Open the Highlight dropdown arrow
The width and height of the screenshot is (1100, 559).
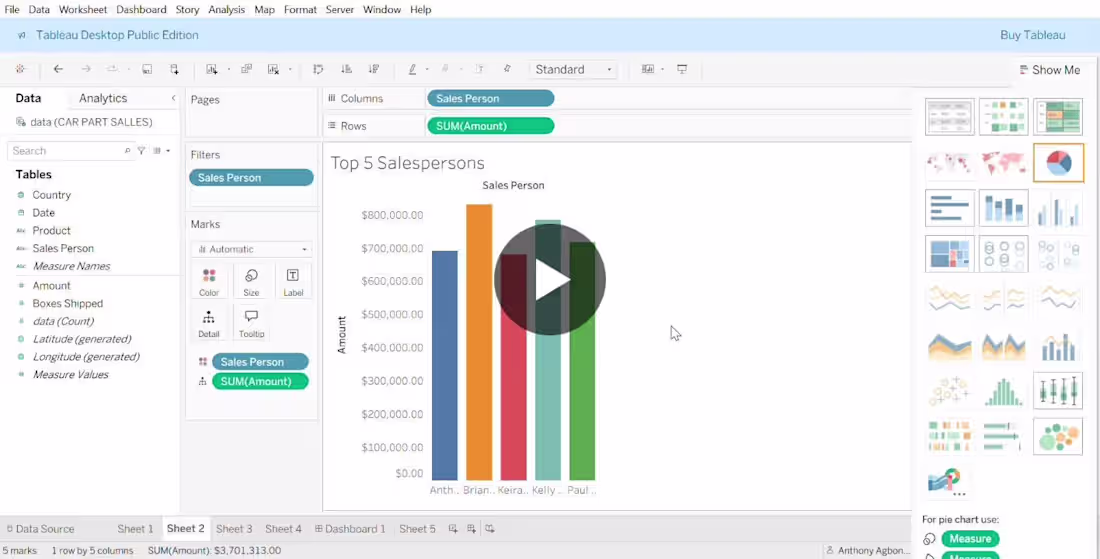pyautogui.click(x=427, y=69)
